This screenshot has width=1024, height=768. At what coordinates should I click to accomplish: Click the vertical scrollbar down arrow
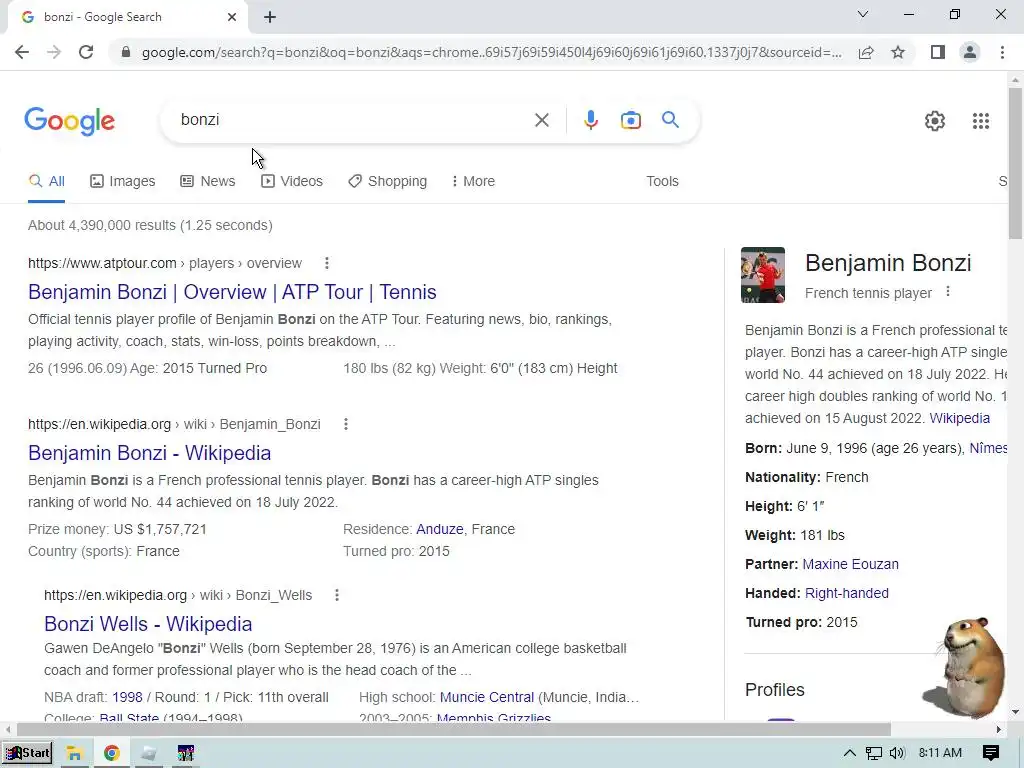point(1015,712)
